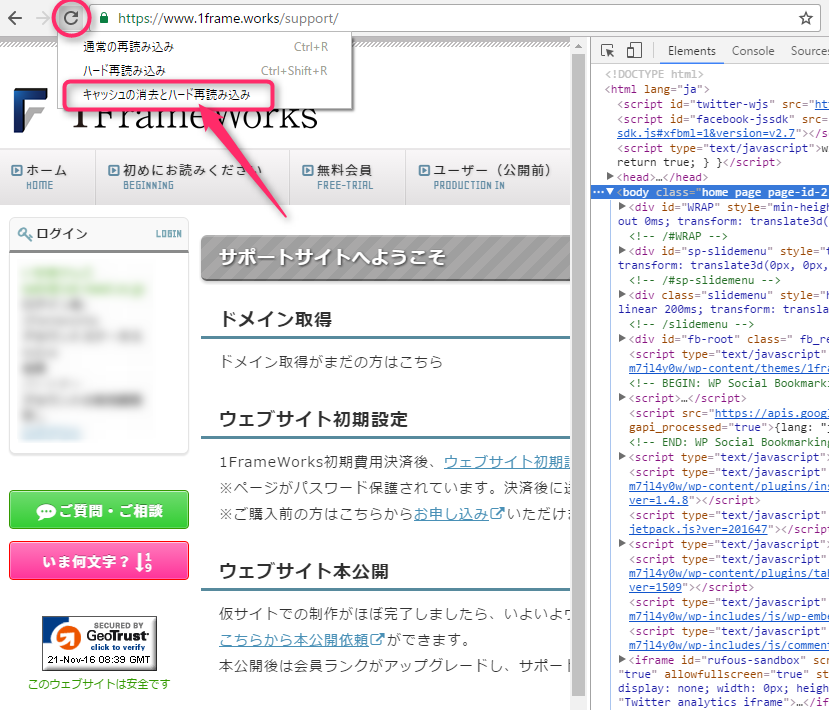Open the 初めにお読みください navigation item
This screenshot has height=710, width=829.
(192, 177)
